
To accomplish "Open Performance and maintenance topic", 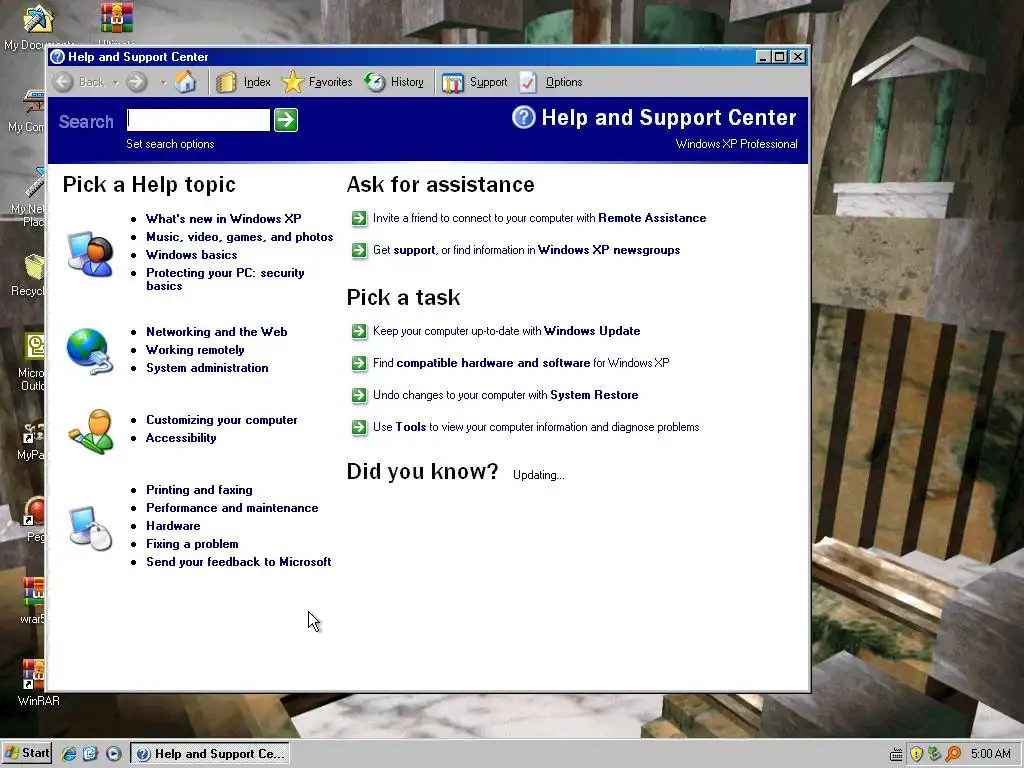I will point(232,507).
